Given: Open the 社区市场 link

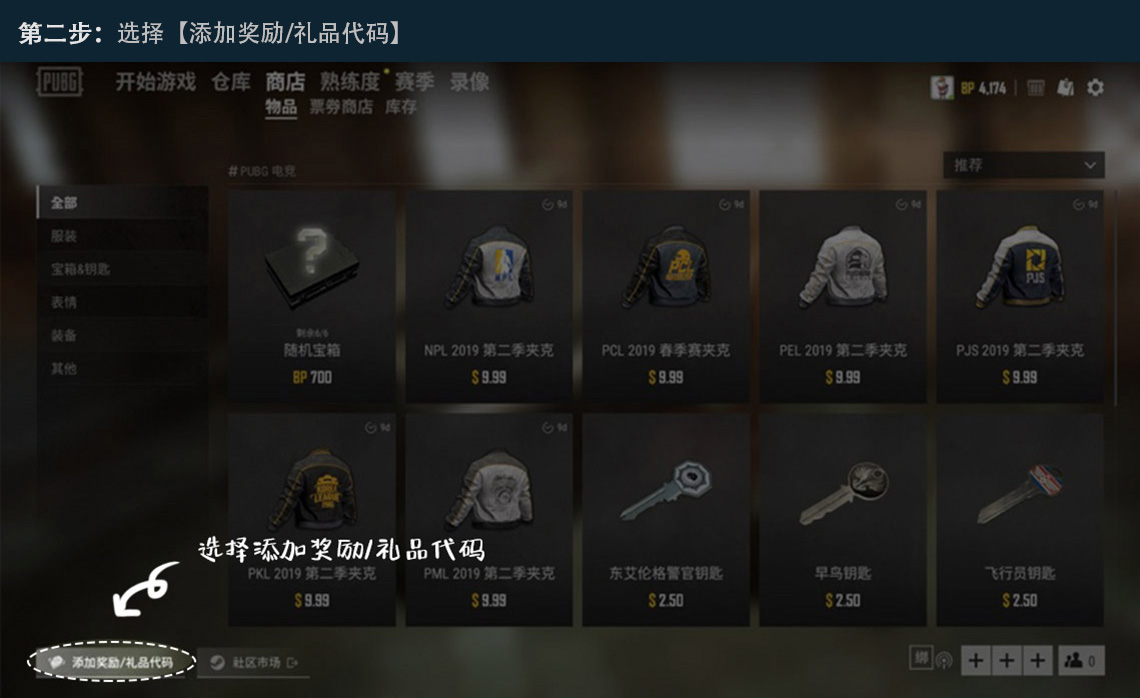Looking at the screenshot, I should click(x=254, y=662).
